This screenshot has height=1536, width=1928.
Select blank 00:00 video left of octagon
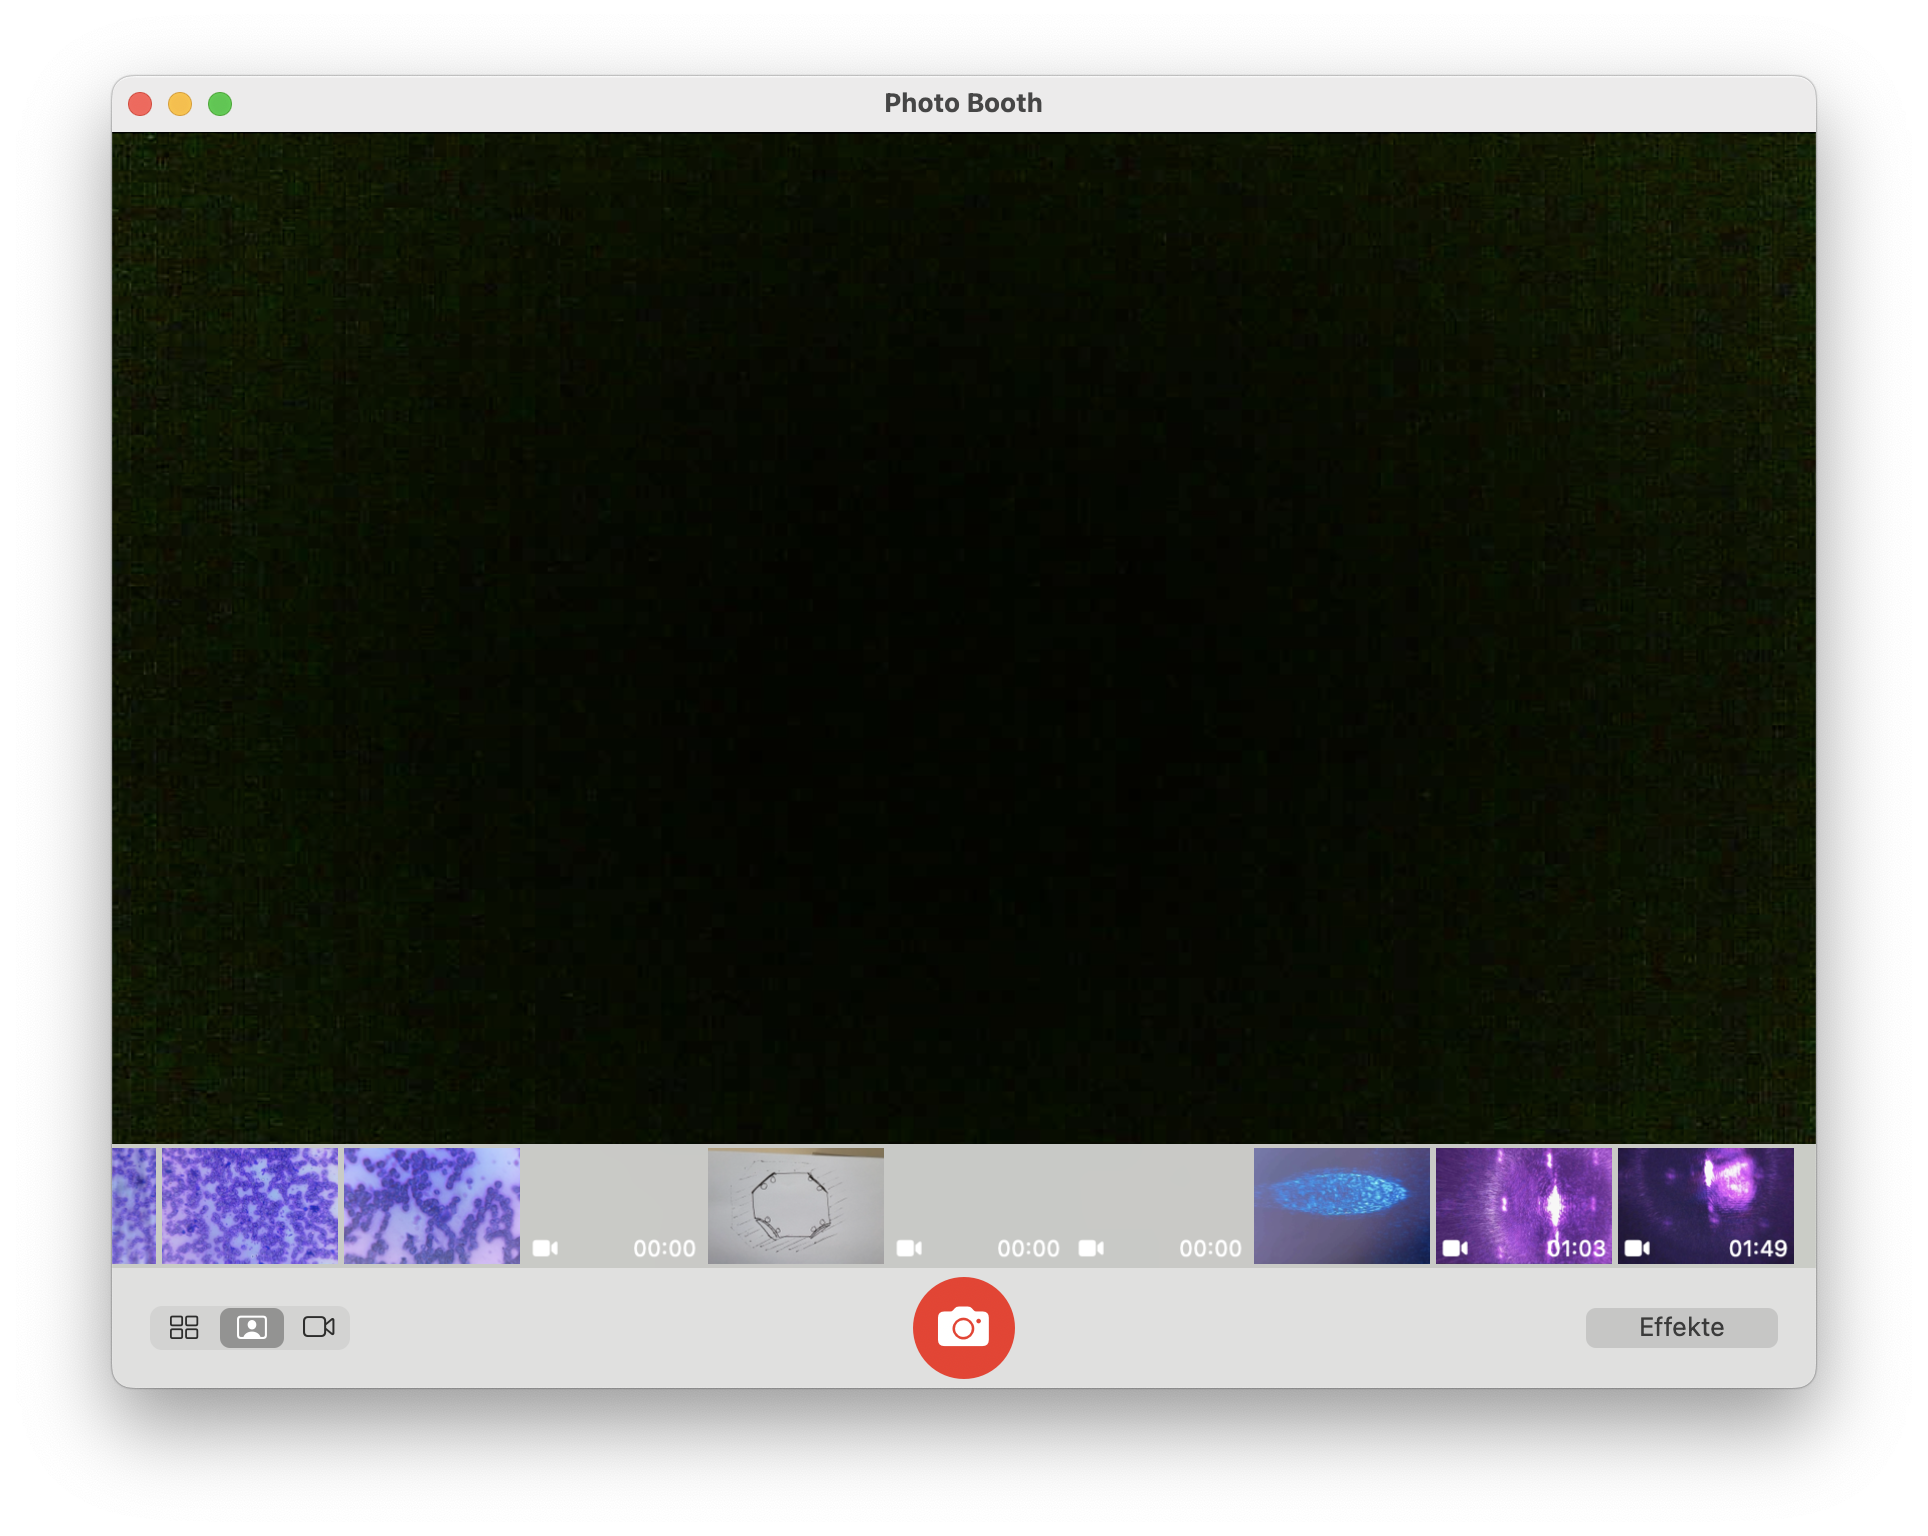tap(614, 1205)
